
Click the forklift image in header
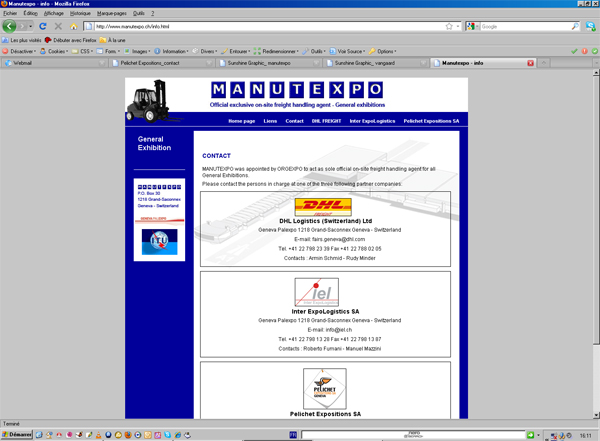151,101
